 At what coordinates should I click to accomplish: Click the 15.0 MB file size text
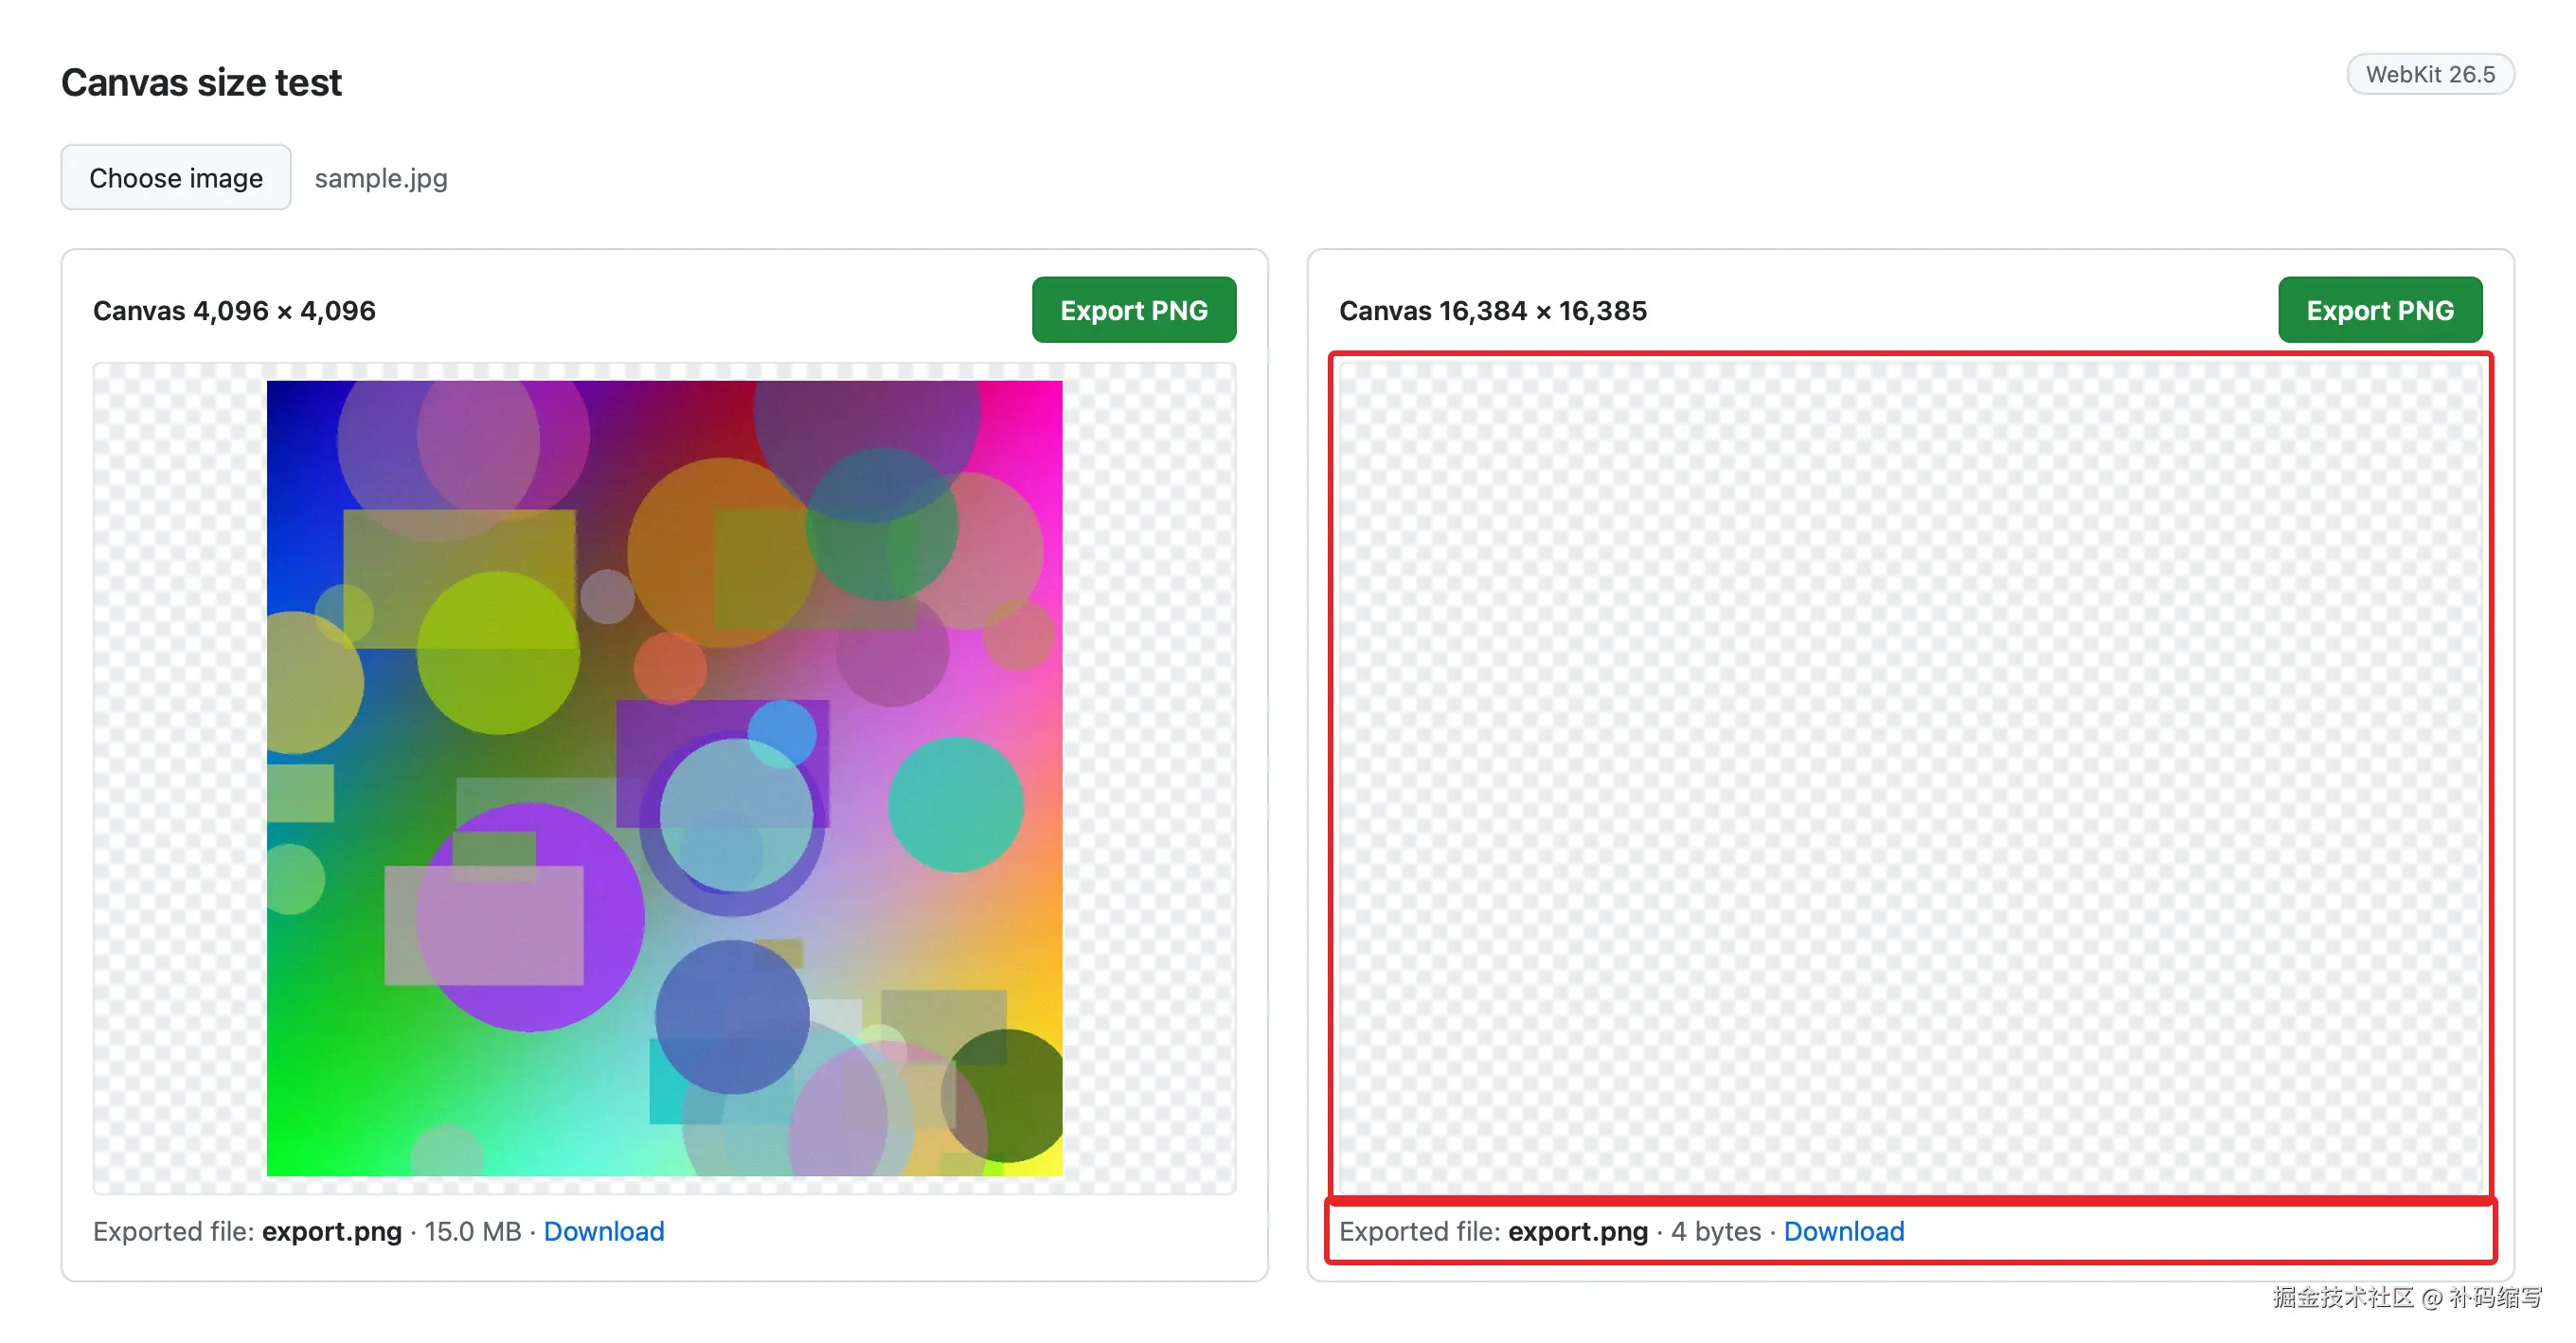[472, 1231]
